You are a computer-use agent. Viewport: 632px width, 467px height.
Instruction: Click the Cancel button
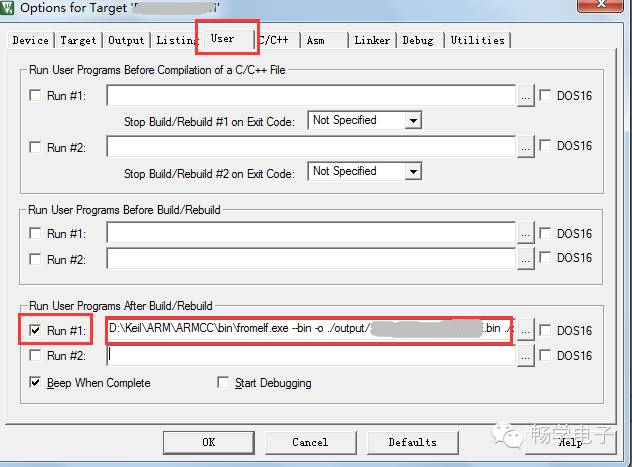[x=310, y=442]
